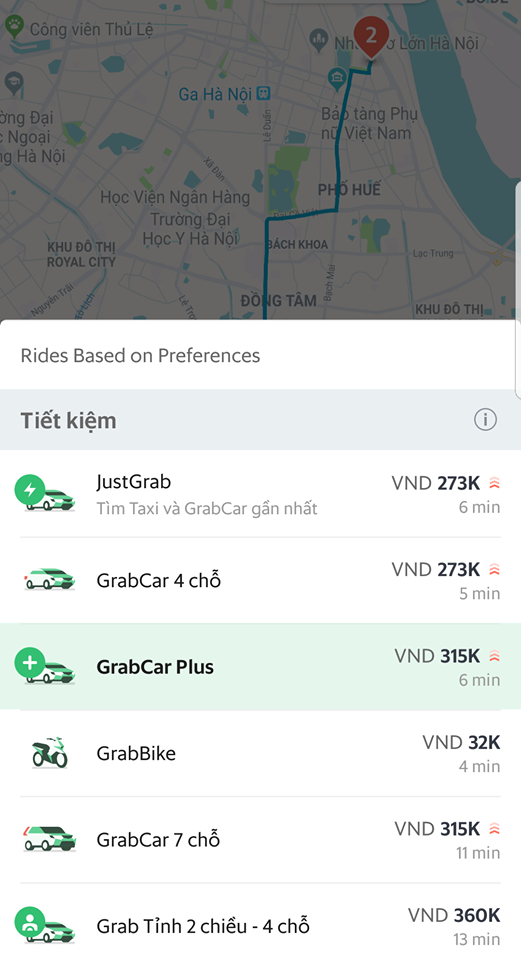This screenshot has width=521, height=960.
Task: Tap the Grab Tỉnh 2 chiều car icon
Action: [45, 925]
